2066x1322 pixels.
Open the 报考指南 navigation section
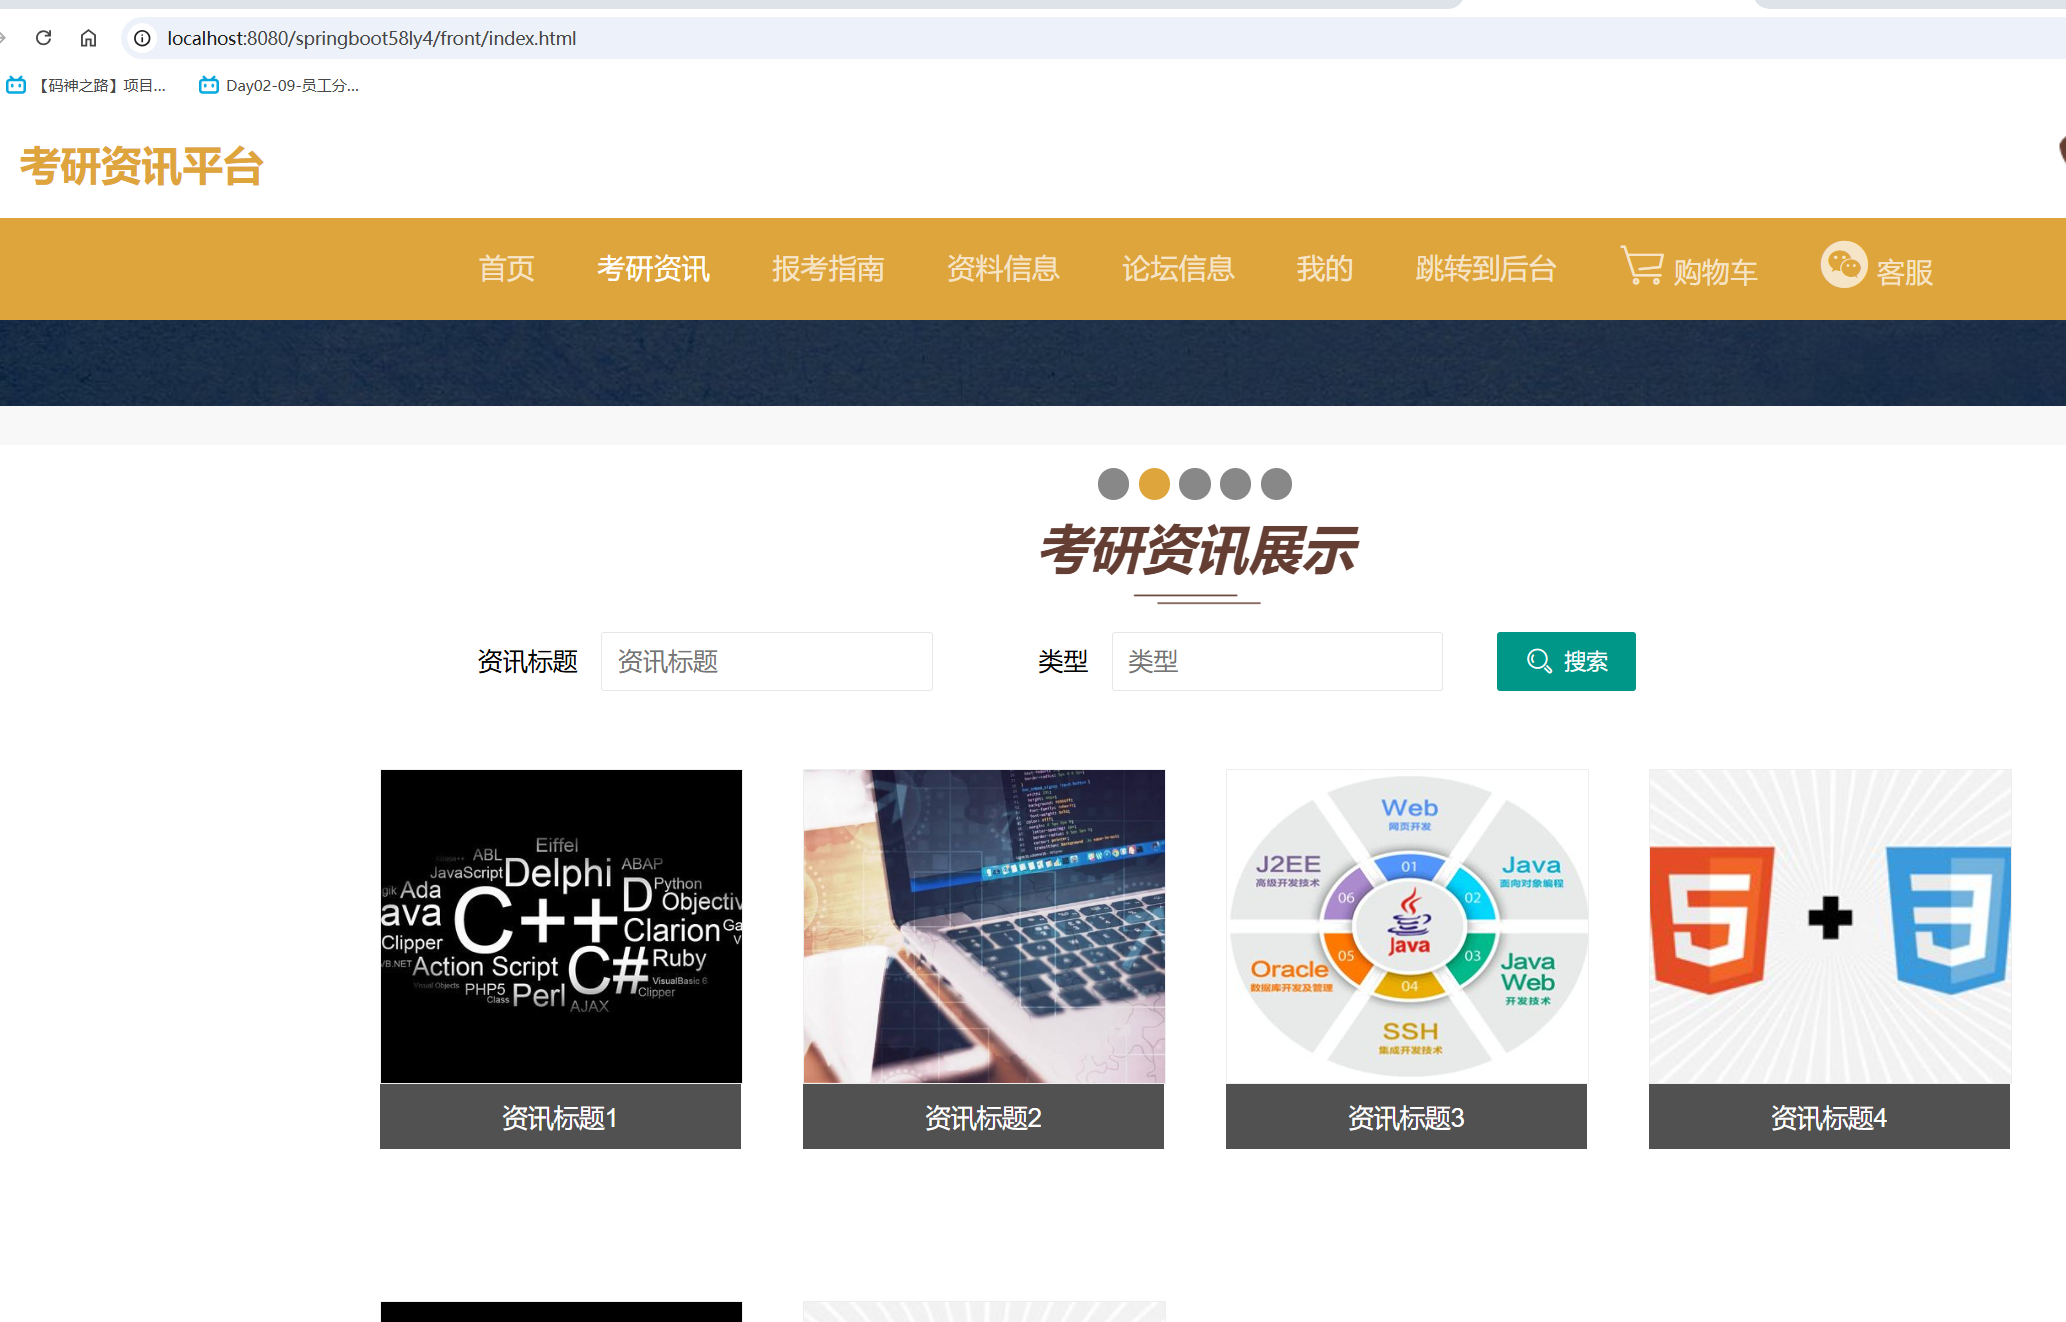(828, 269)
